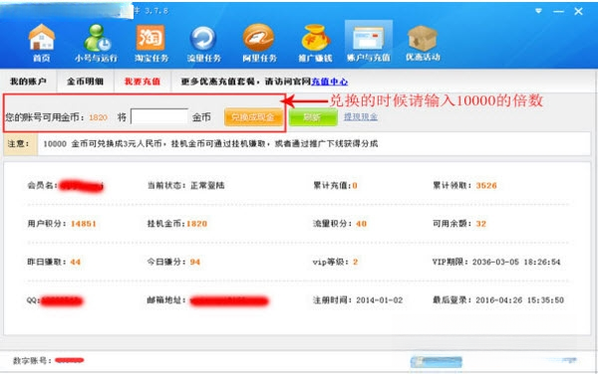The image size is (598, 374).
Task: Focus the 金币 amount input field
Action: point(159,116)
